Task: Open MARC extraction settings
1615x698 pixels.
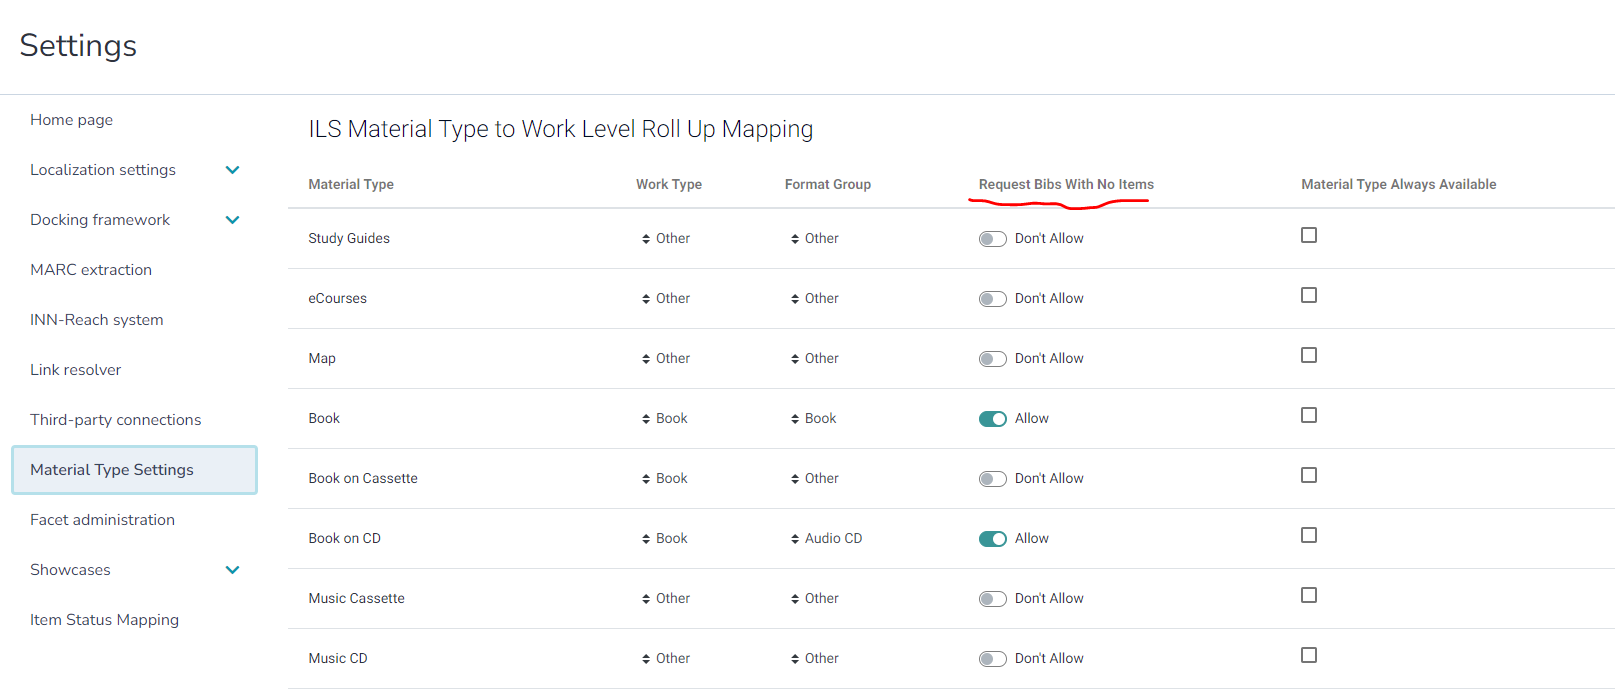Action: (x=91, y=270)
